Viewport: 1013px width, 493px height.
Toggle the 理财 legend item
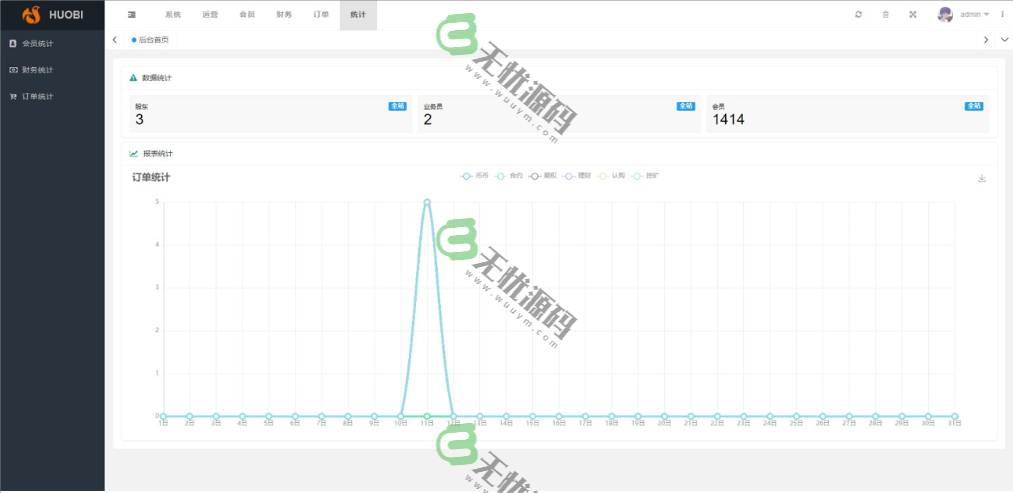(x=577, y=176)
